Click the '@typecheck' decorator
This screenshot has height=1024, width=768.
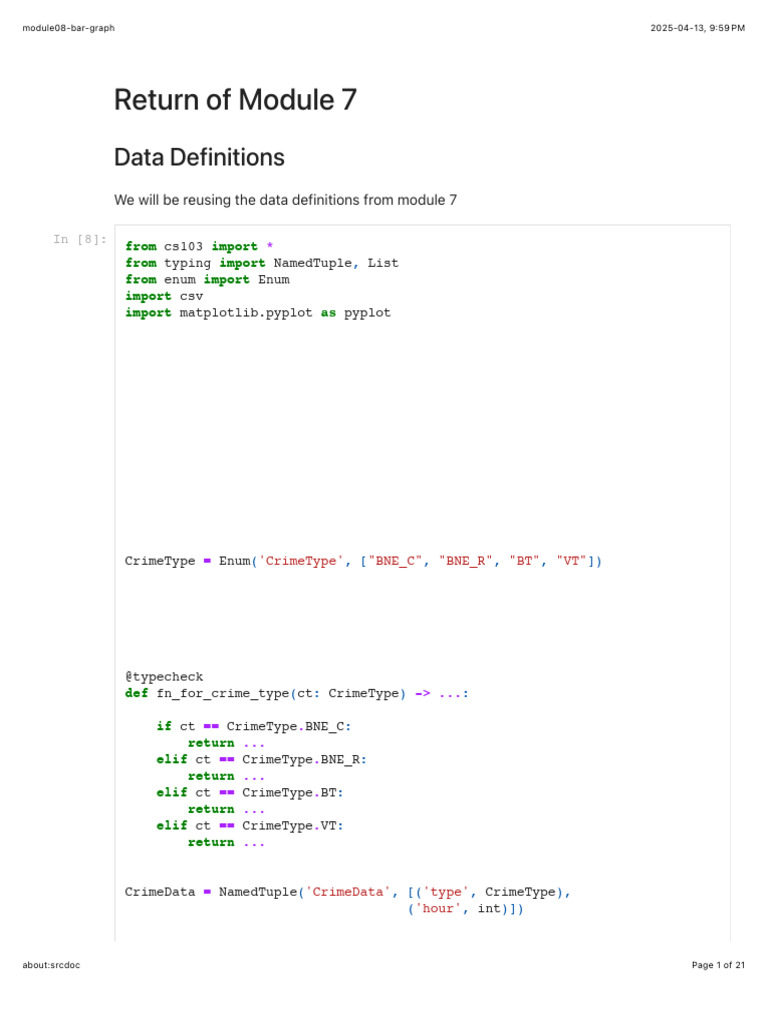pos(164,677)
